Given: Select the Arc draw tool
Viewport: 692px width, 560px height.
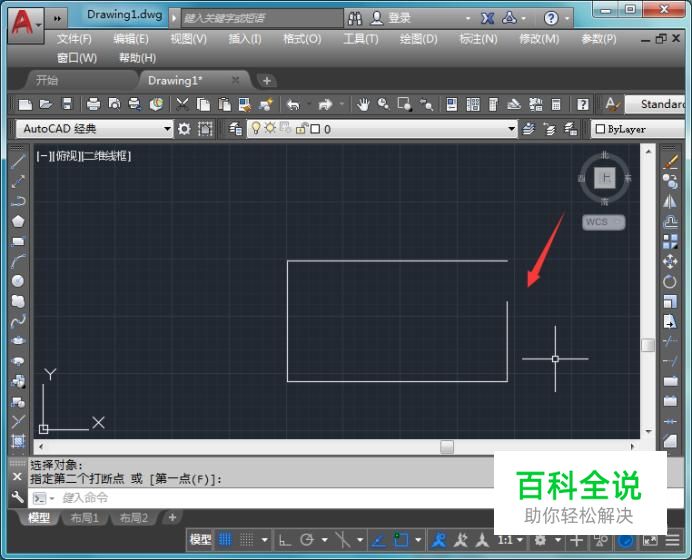Looking at the screenshot, I should [18, 261].
